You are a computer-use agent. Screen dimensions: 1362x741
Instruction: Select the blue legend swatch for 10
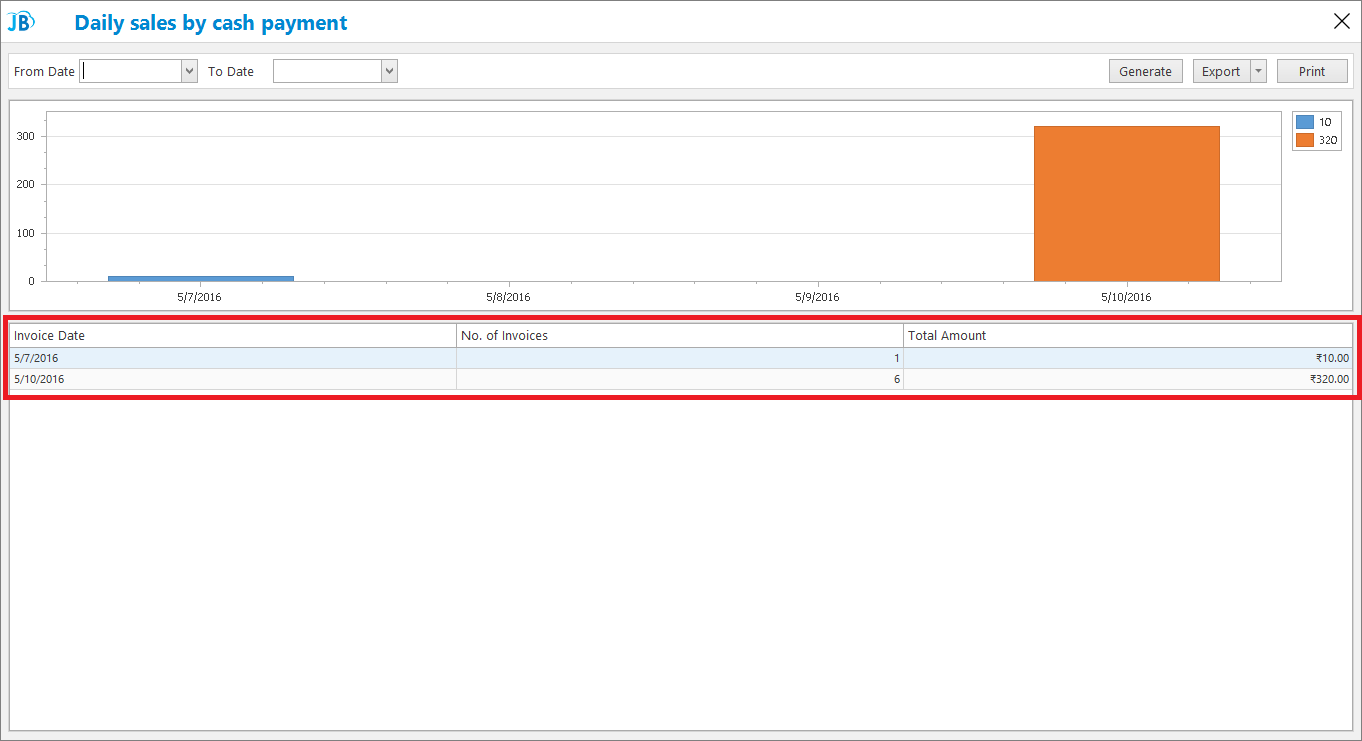(x=1305, y=122)
